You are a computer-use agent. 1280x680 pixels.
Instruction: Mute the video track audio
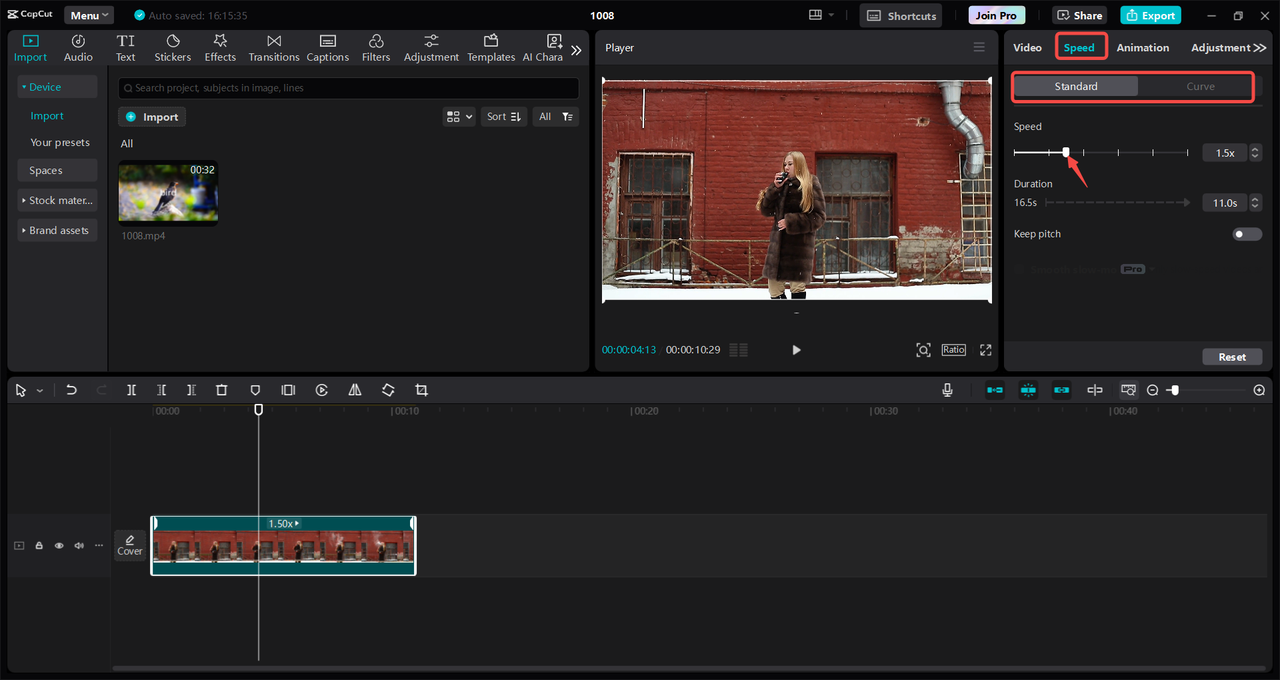point(79,546)
